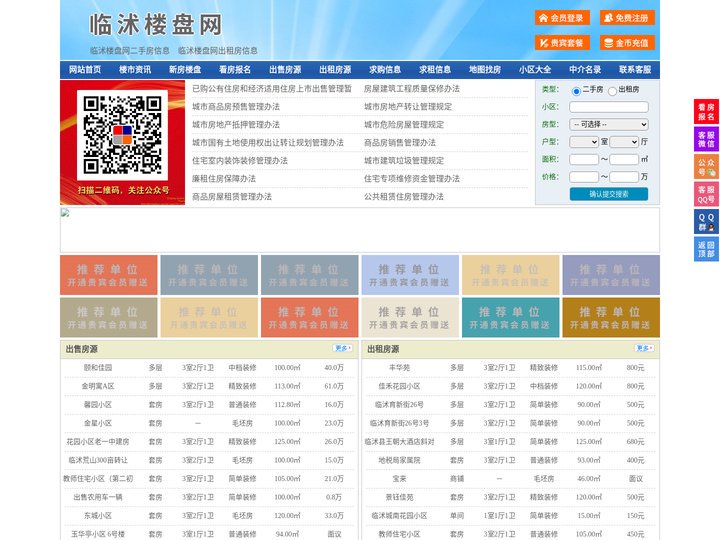
Task: Open 联系客服 nav item
Action: click(x=635, y=70)
